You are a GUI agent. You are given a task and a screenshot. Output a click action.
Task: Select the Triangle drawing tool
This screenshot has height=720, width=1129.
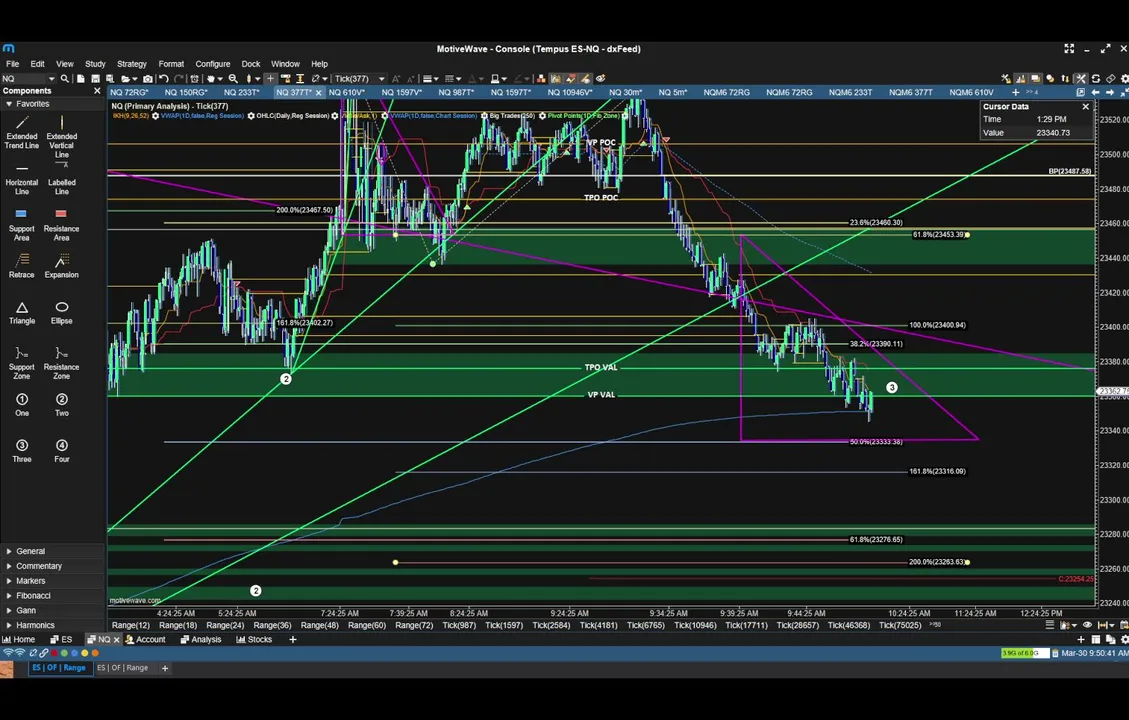click(22, 312)
